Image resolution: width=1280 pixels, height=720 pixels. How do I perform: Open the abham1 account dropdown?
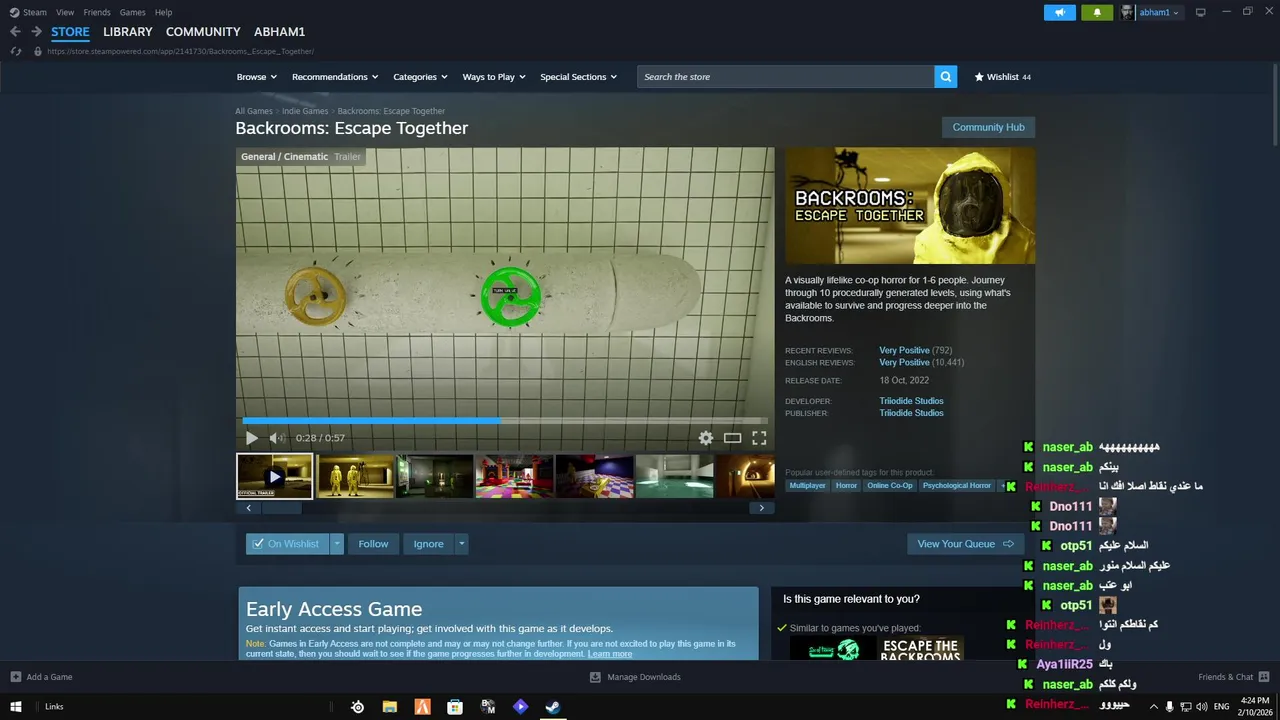[1160, 12]
